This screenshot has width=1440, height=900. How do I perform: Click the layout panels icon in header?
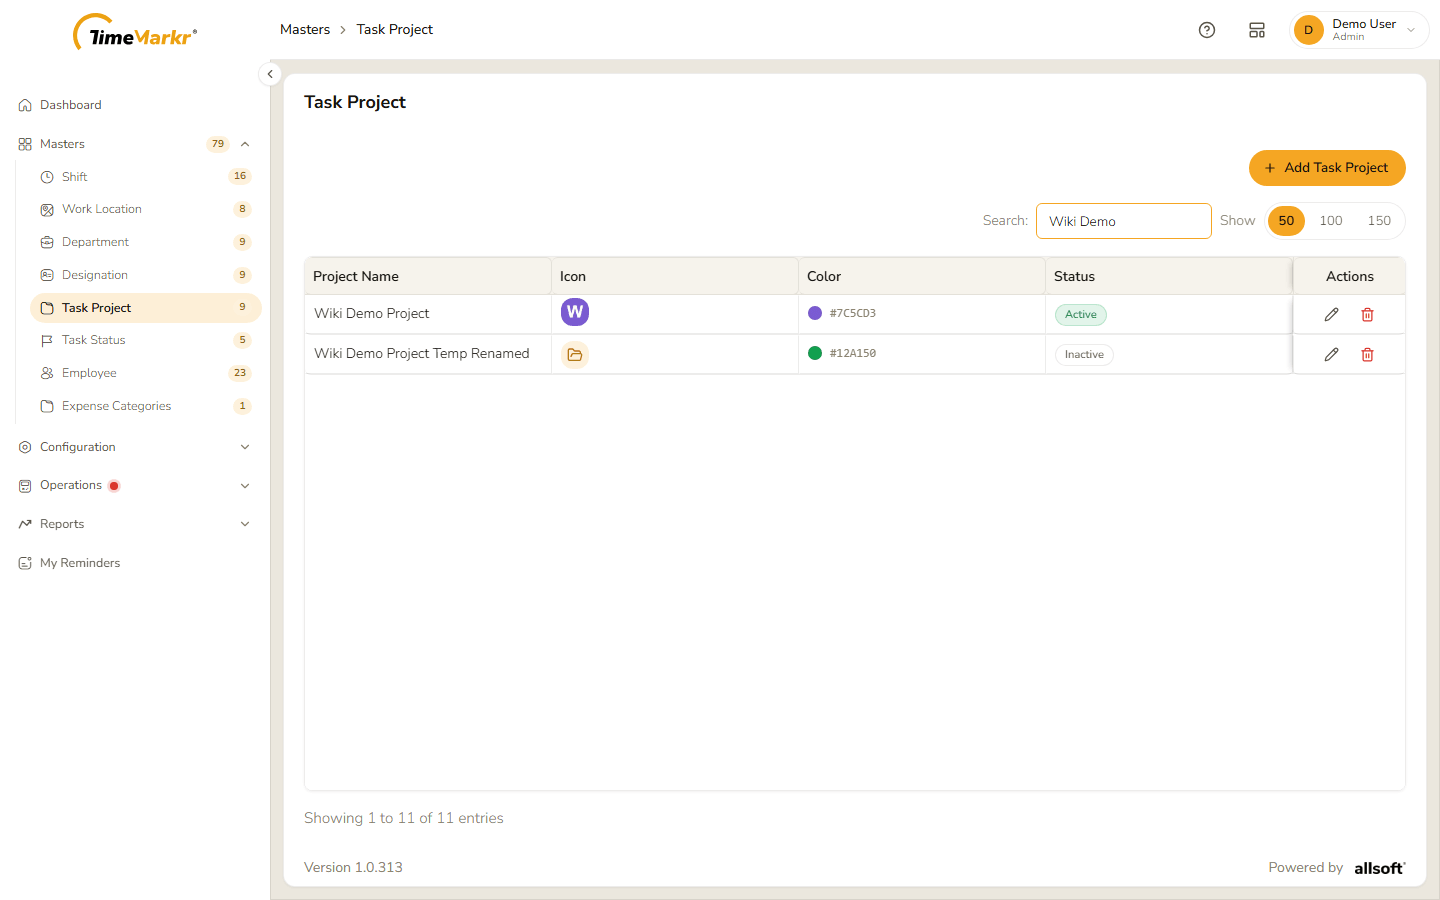click(1257, 30)
